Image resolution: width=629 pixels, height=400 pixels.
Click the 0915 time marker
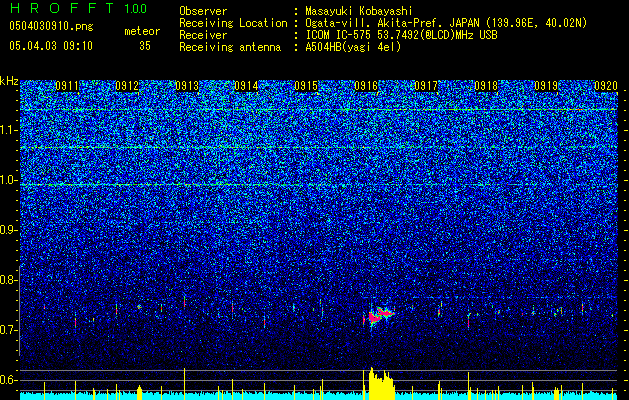click(x=306, y=86)
